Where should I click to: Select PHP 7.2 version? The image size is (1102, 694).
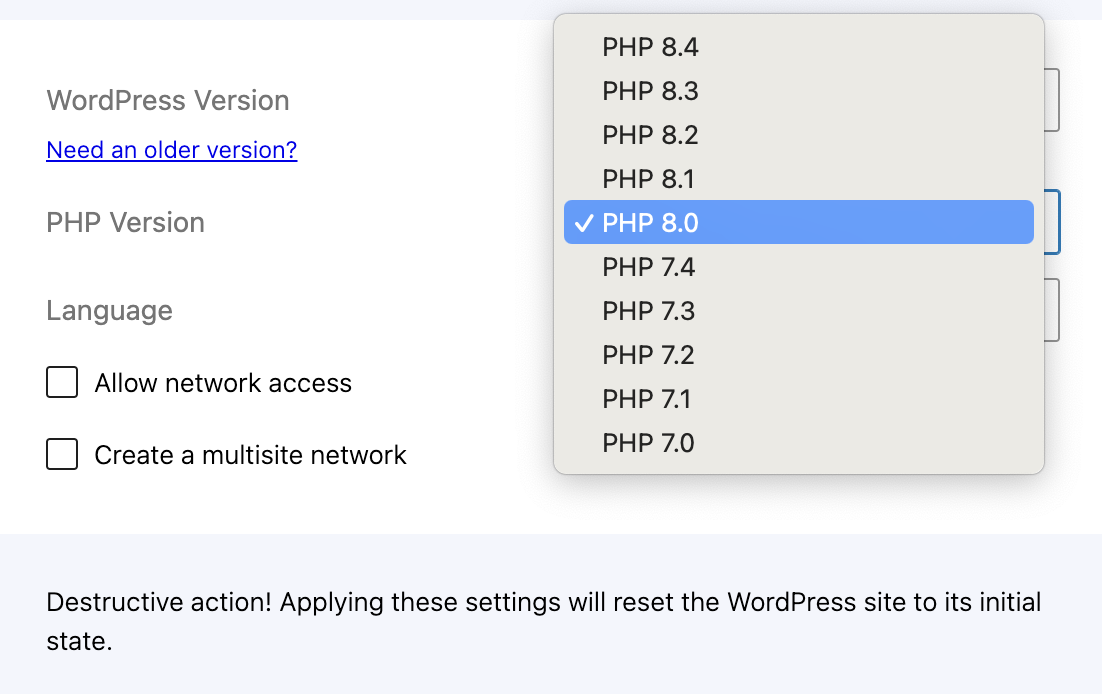click(x=798, y=354)
